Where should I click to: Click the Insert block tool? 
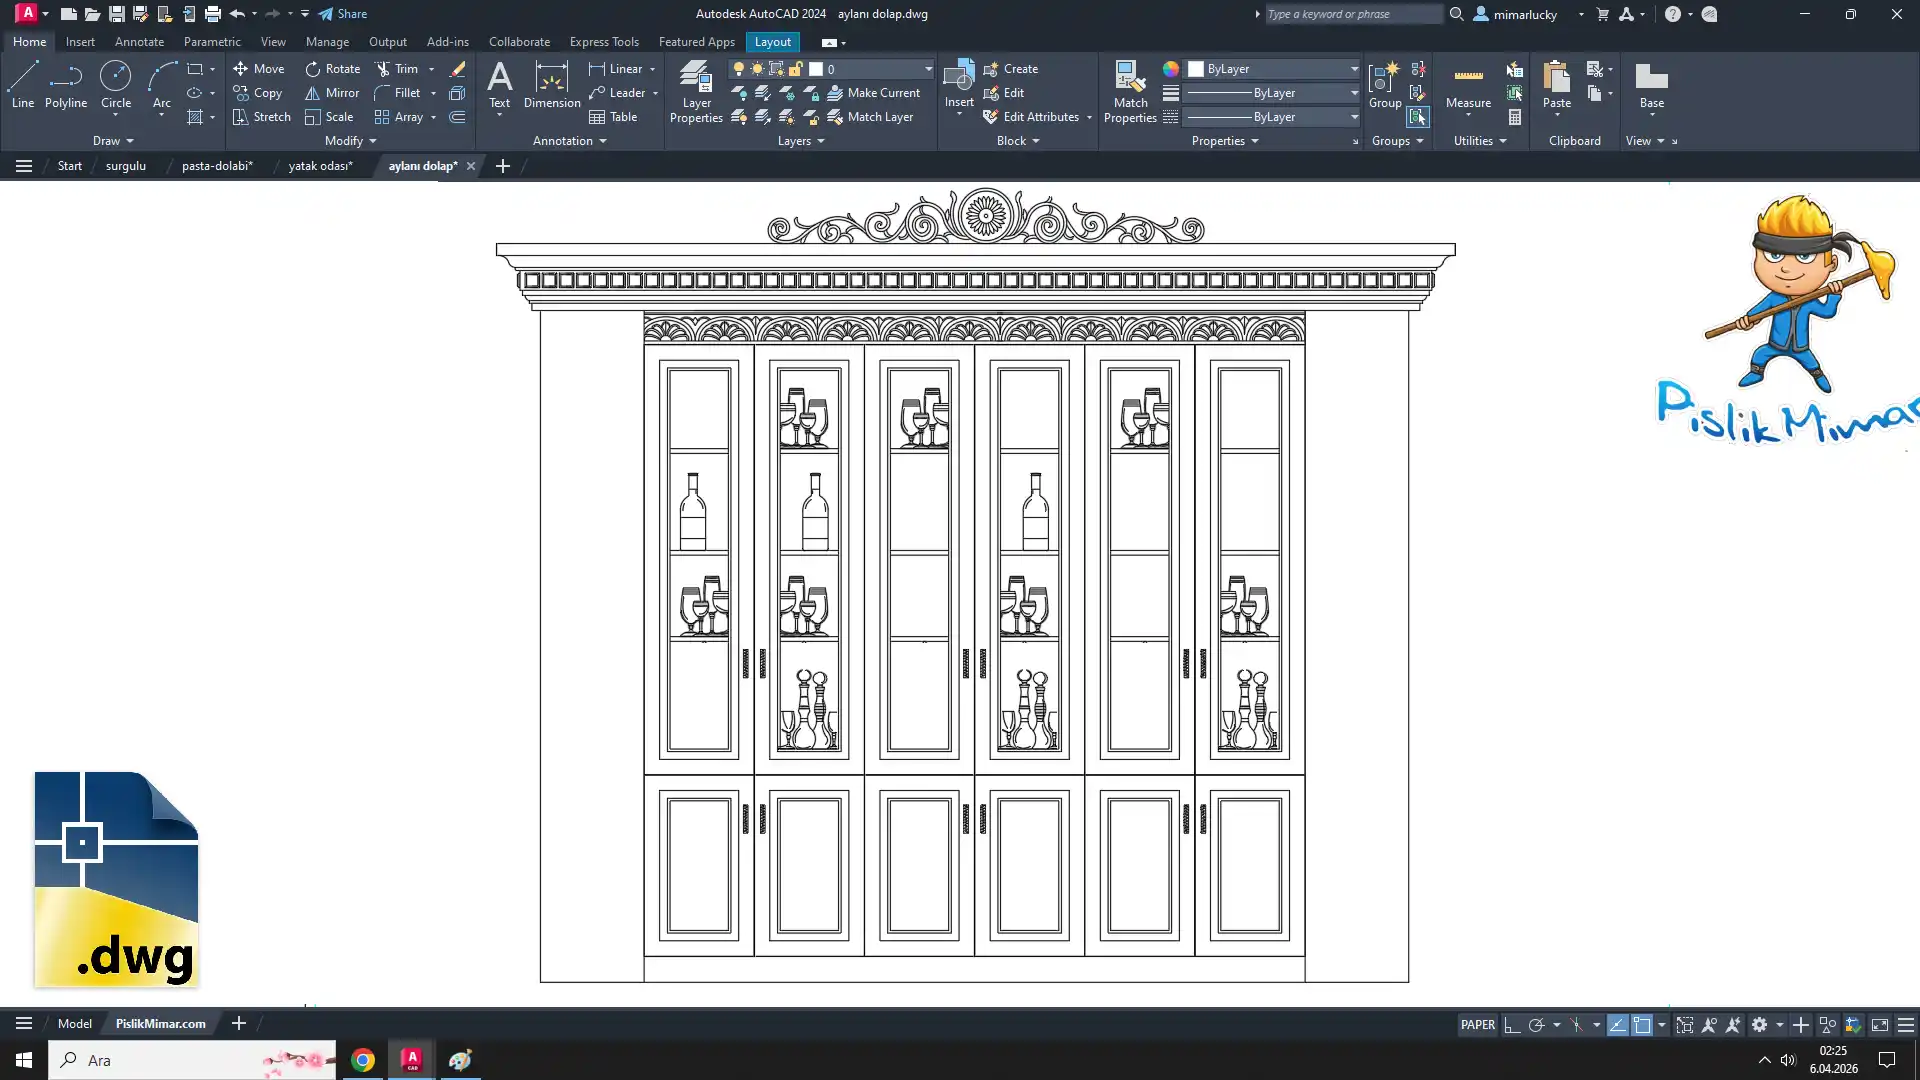958,84
